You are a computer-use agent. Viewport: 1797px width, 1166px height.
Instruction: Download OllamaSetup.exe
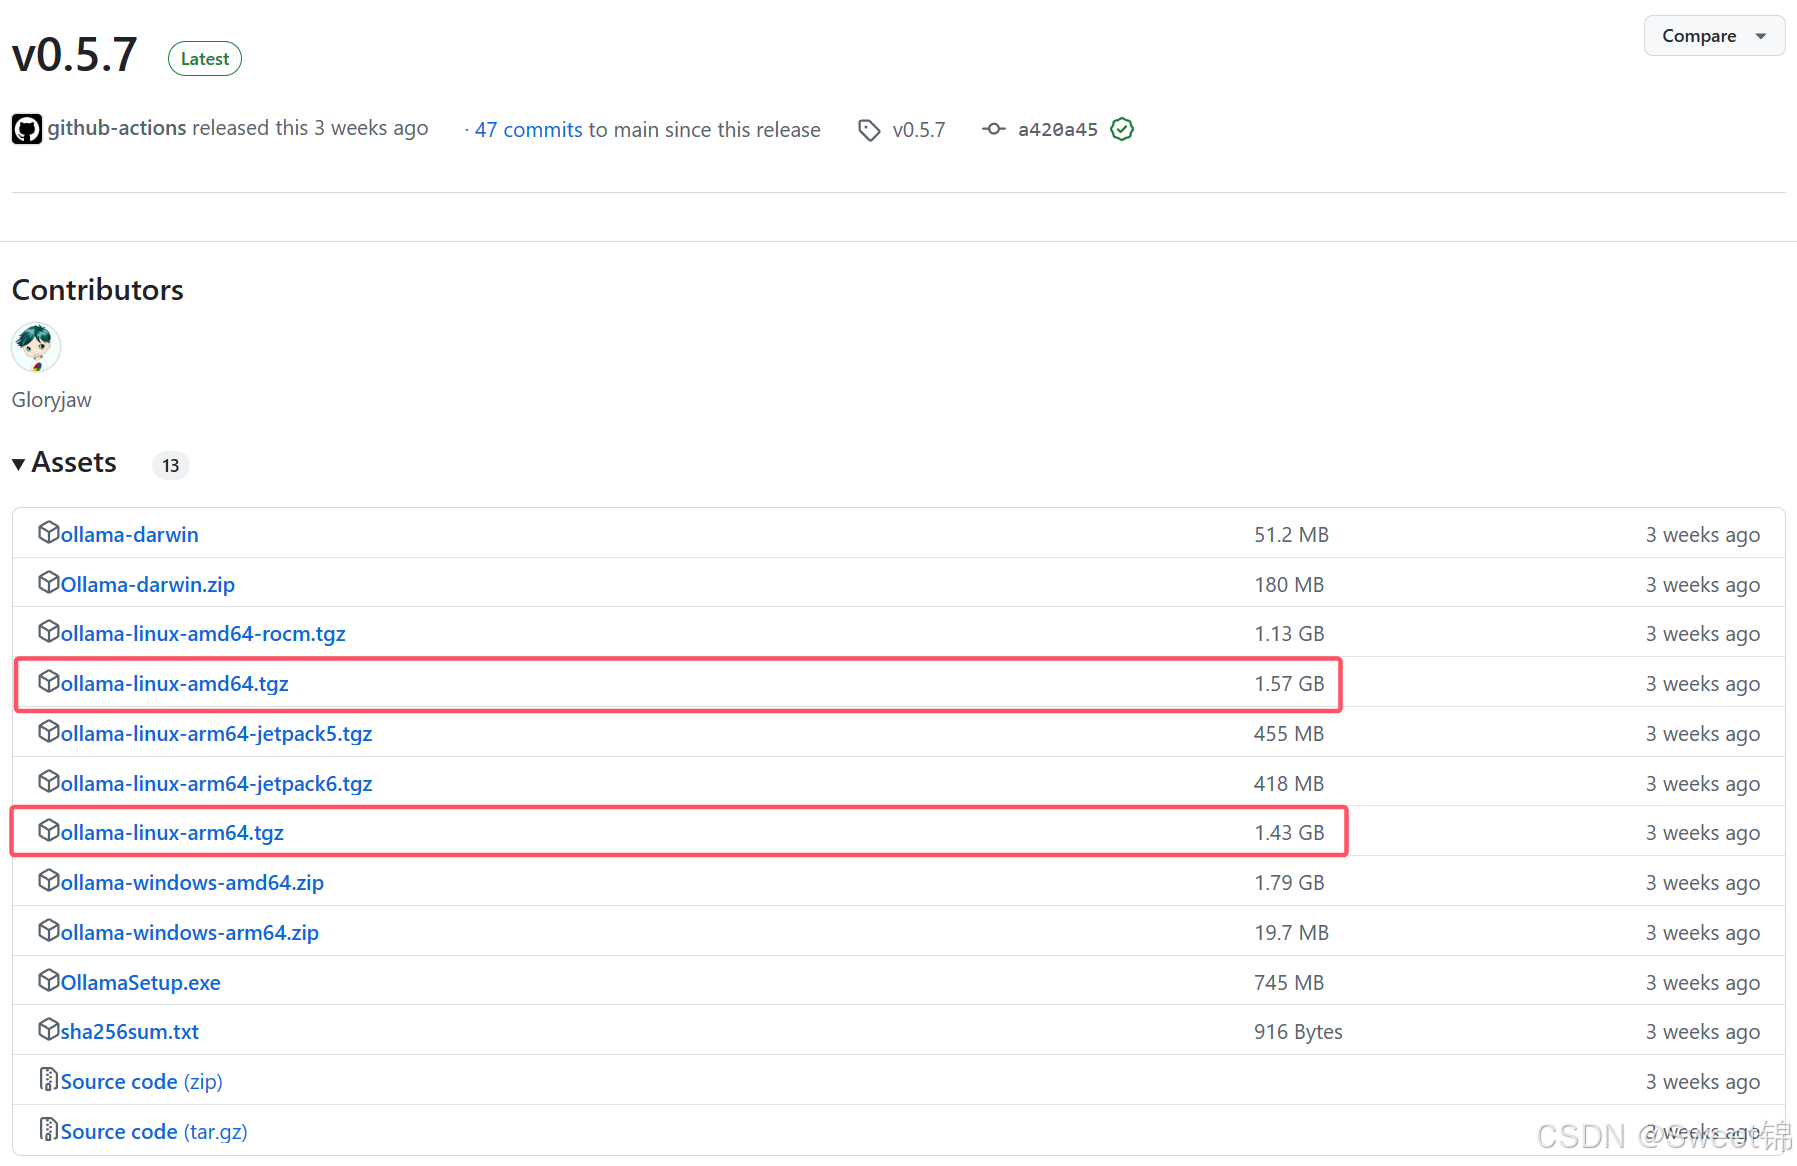pos(140,983)
